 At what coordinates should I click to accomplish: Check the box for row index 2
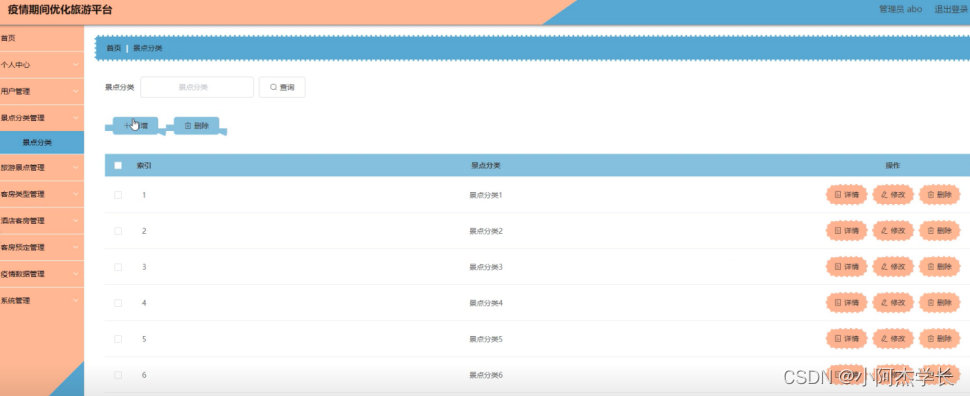(118, 231)
